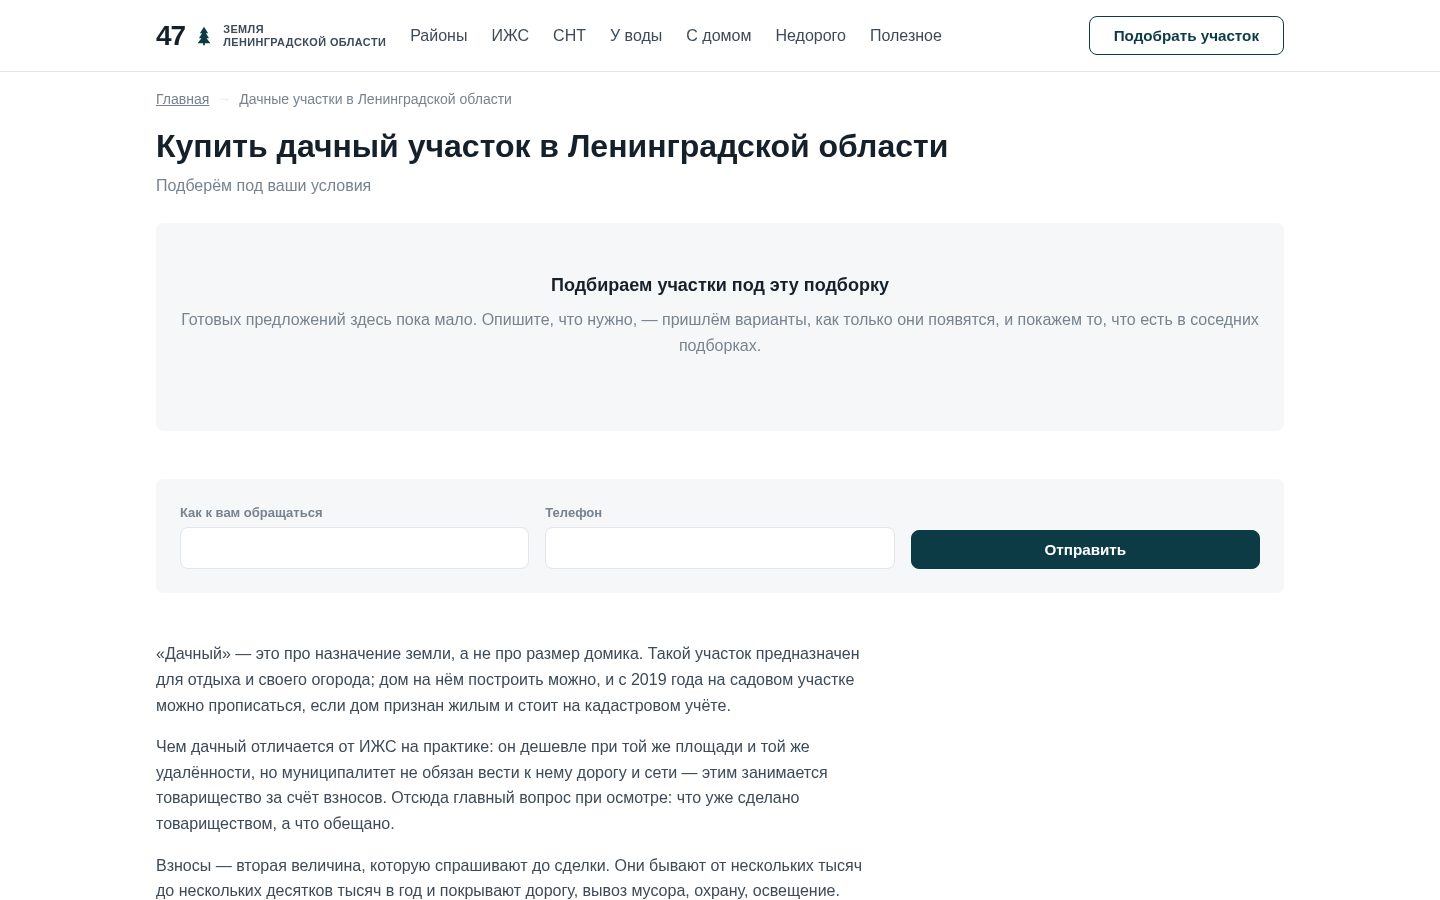1440x900 pixels.
Task: Go to the ИЖС section
Action: pos(510,36)
